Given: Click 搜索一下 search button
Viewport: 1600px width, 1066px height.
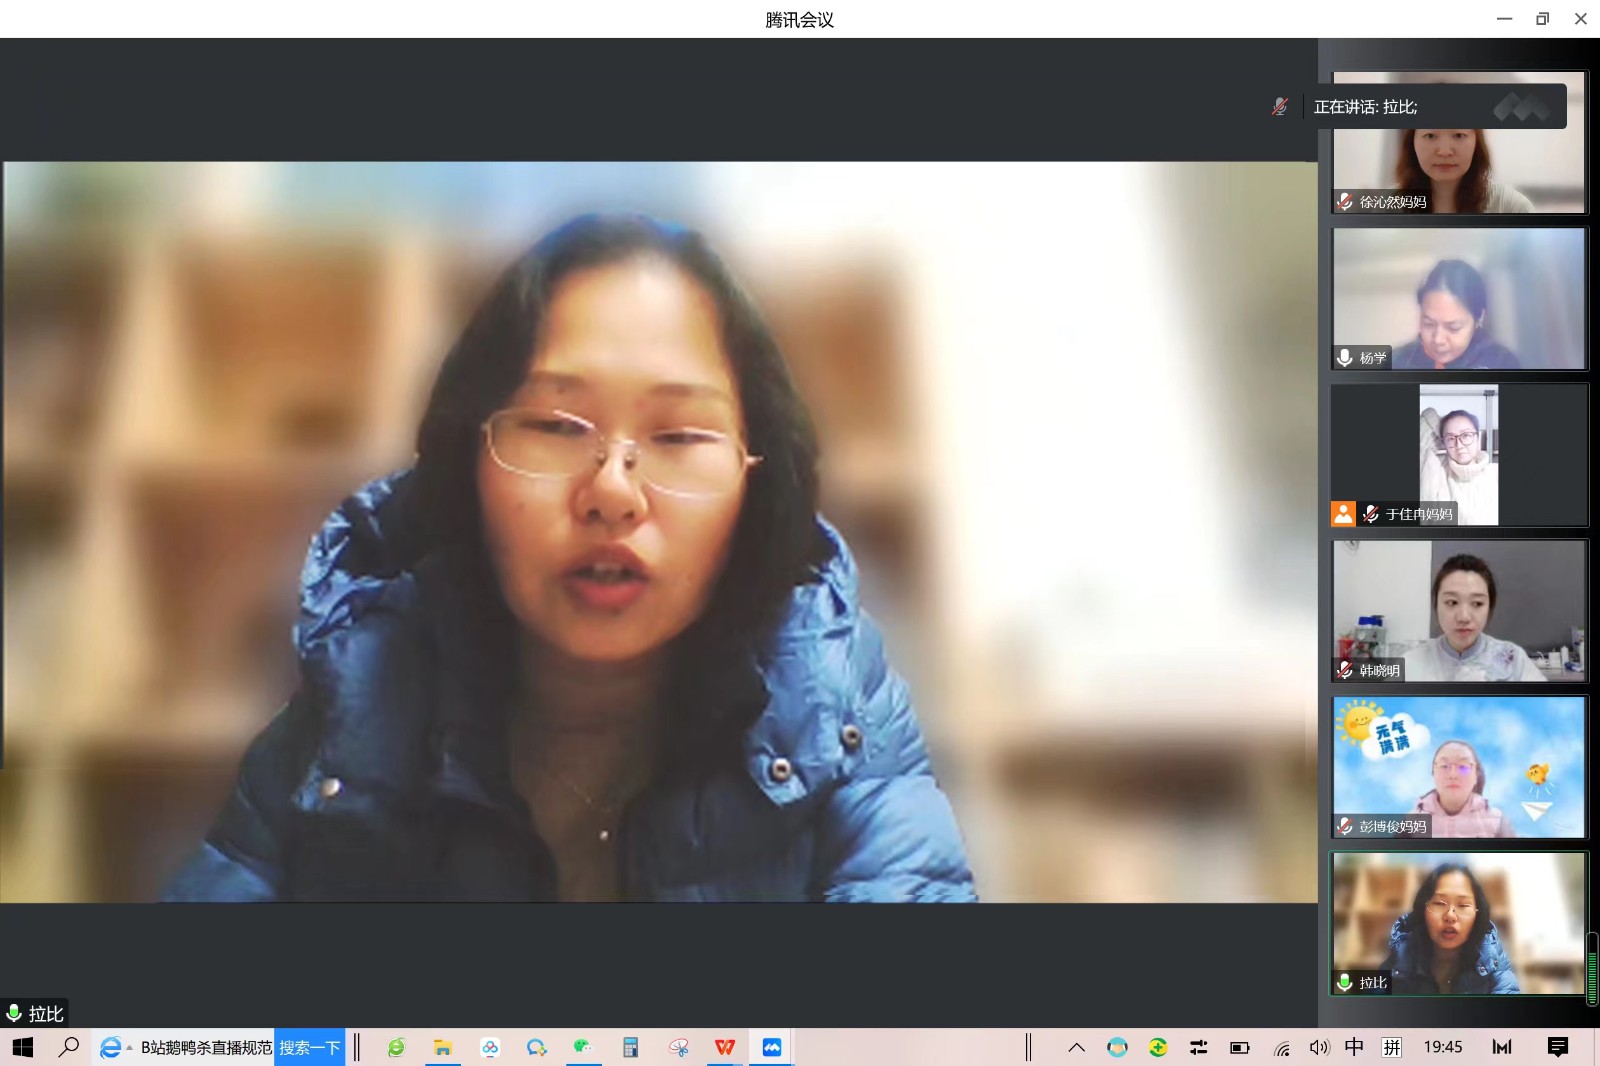Looking at the screenshot, I should 310,1047.
